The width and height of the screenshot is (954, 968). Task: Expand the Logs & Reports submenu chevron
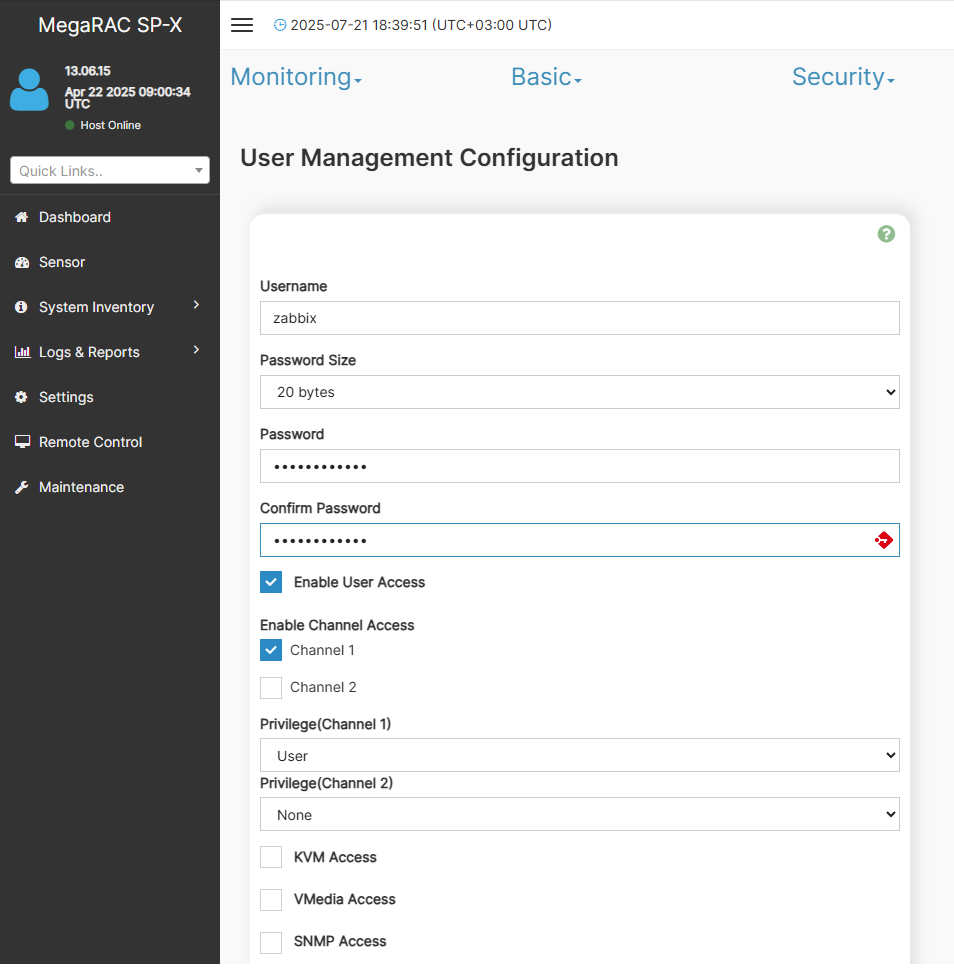(x=196, y=350)
